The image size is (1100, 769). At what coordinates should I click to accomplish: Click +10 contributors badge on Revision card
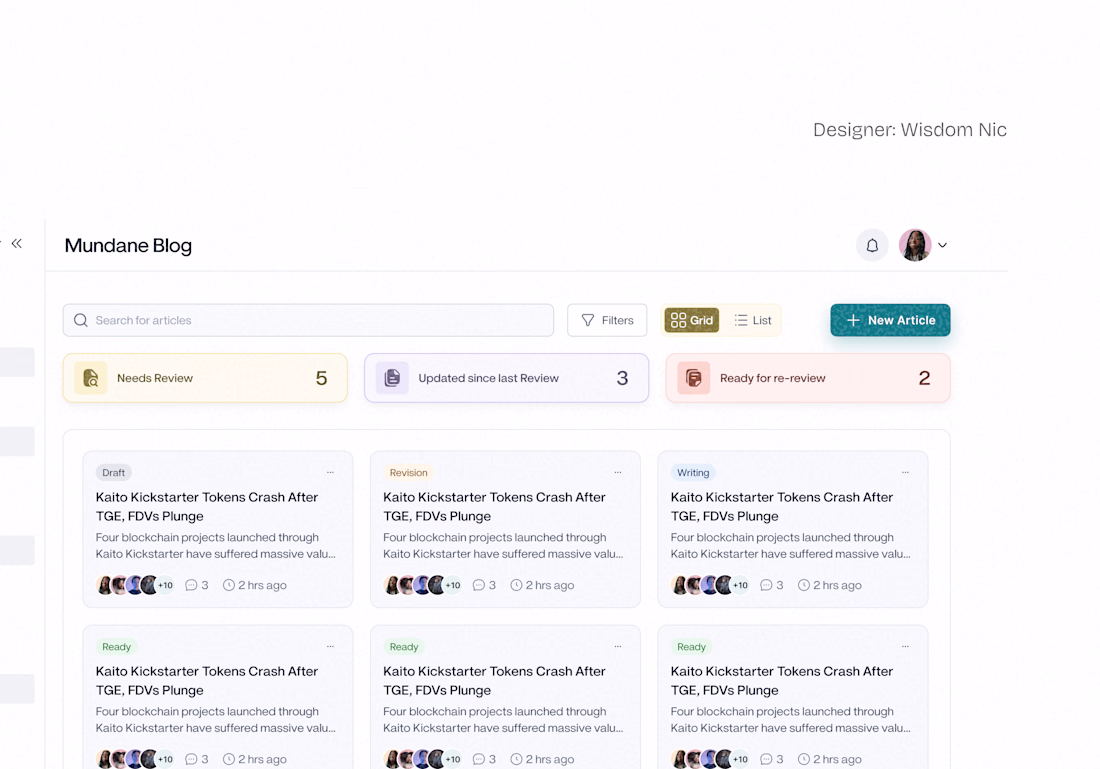(452, 585)
